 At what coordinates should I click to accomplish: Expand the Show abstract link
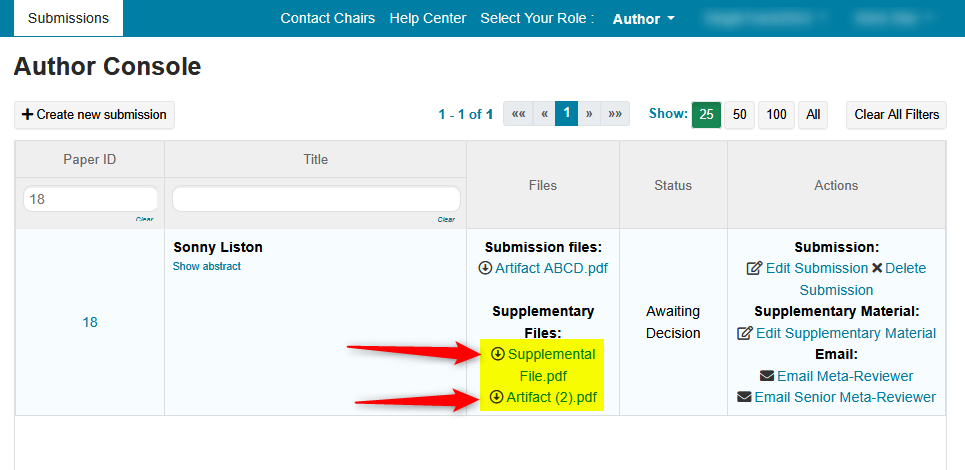click(x=206, y=266)
